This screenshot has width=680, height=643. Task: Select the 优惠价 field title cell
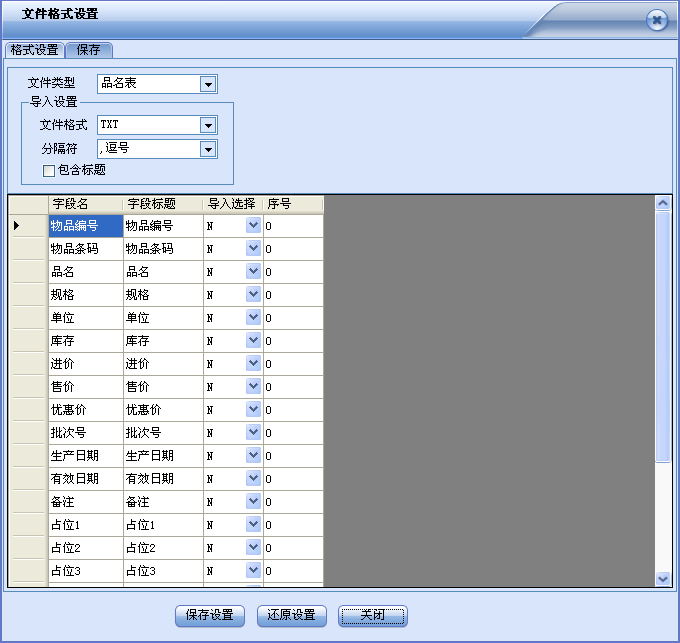163,410
